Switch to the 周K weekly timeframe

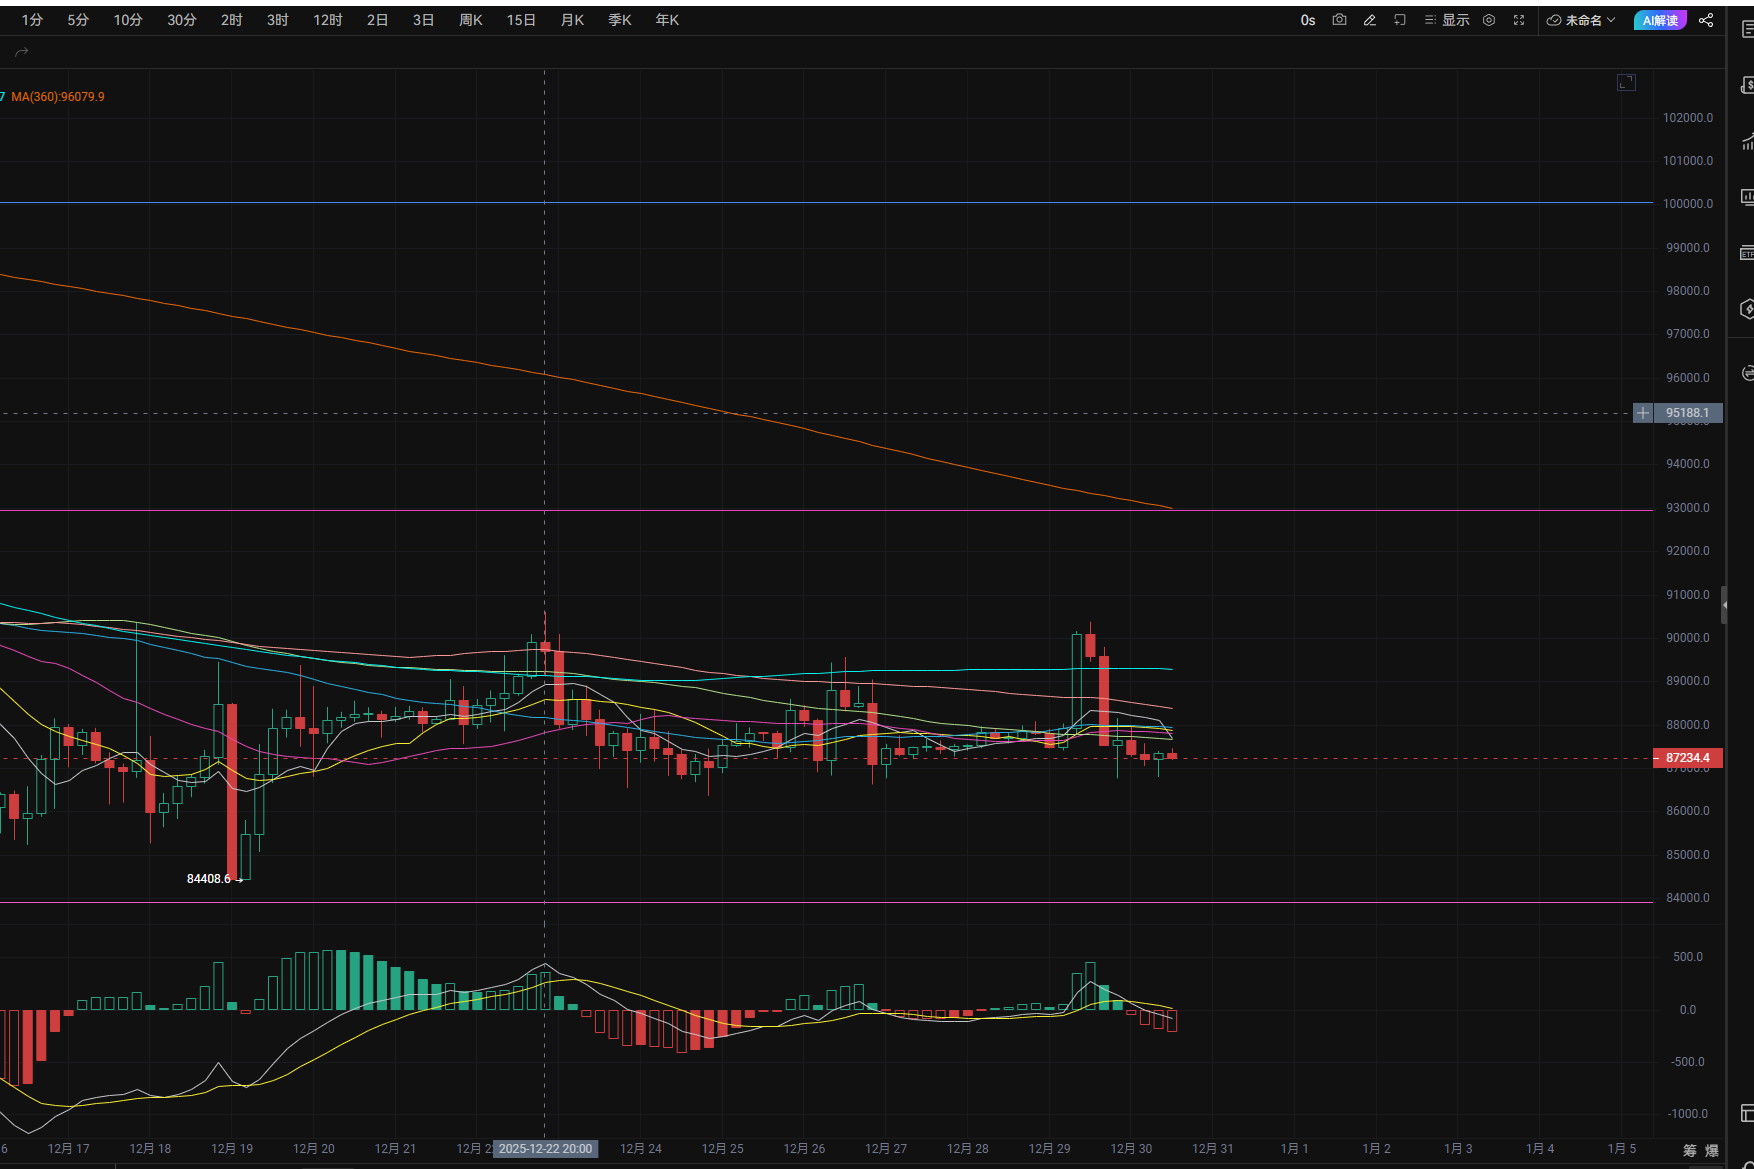click(x=470, y=20)
